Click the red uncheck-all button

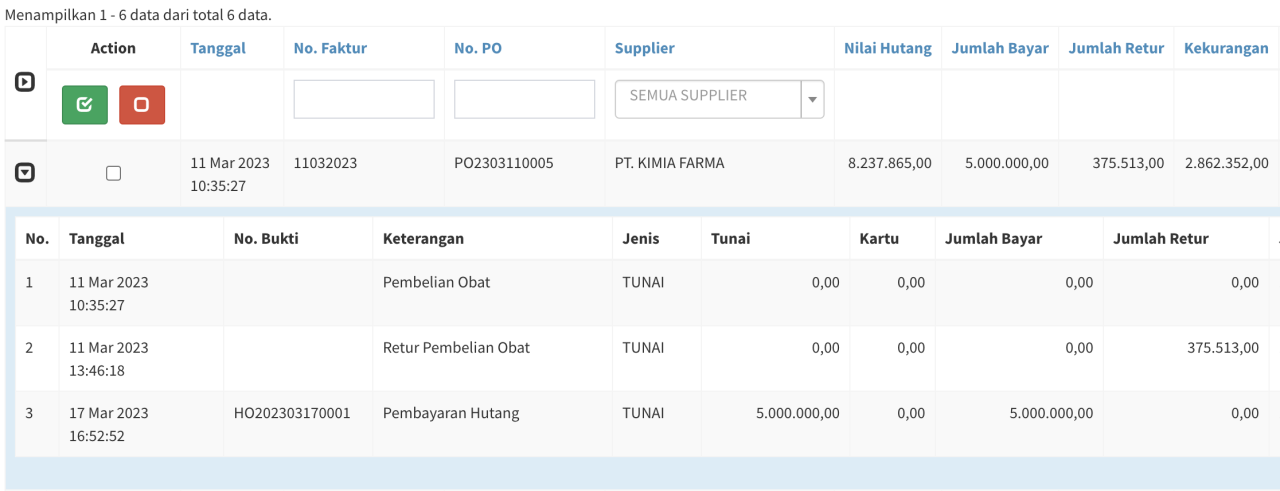(x=142, y=105)
